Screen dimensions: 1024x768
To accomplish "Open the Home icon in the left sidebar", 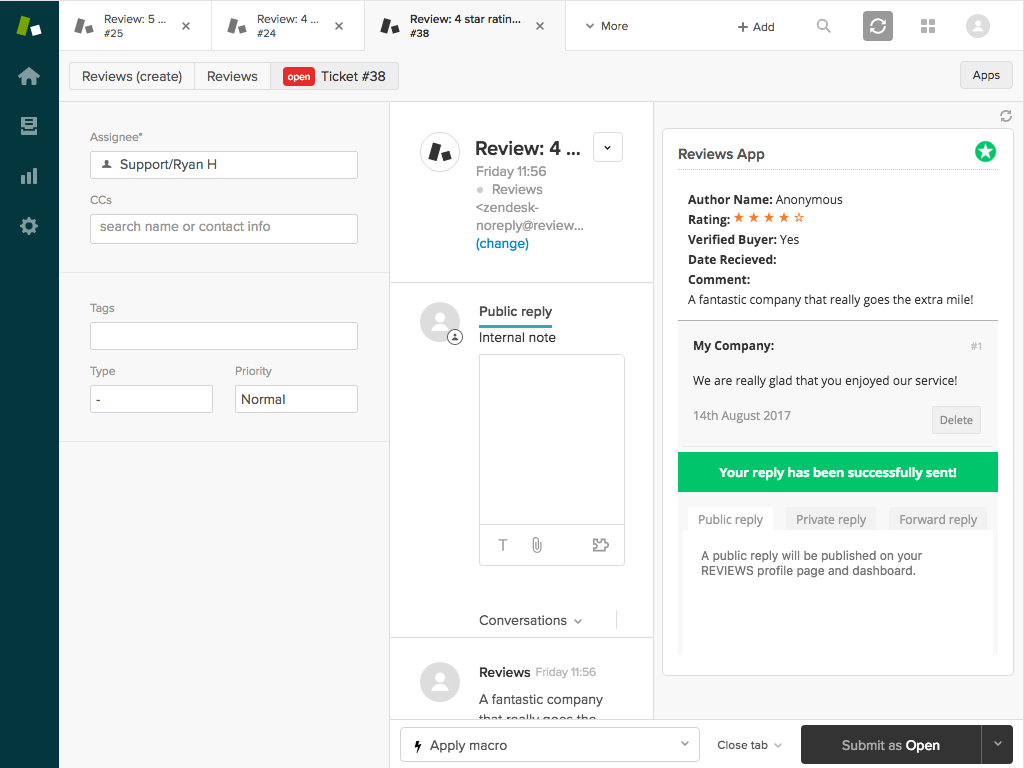I will pos(28,75).
